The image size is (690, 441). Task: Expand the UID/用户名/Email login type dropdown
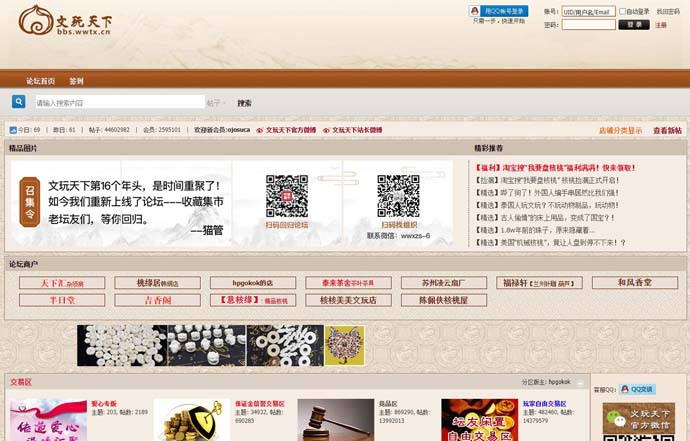click(588, 12)
